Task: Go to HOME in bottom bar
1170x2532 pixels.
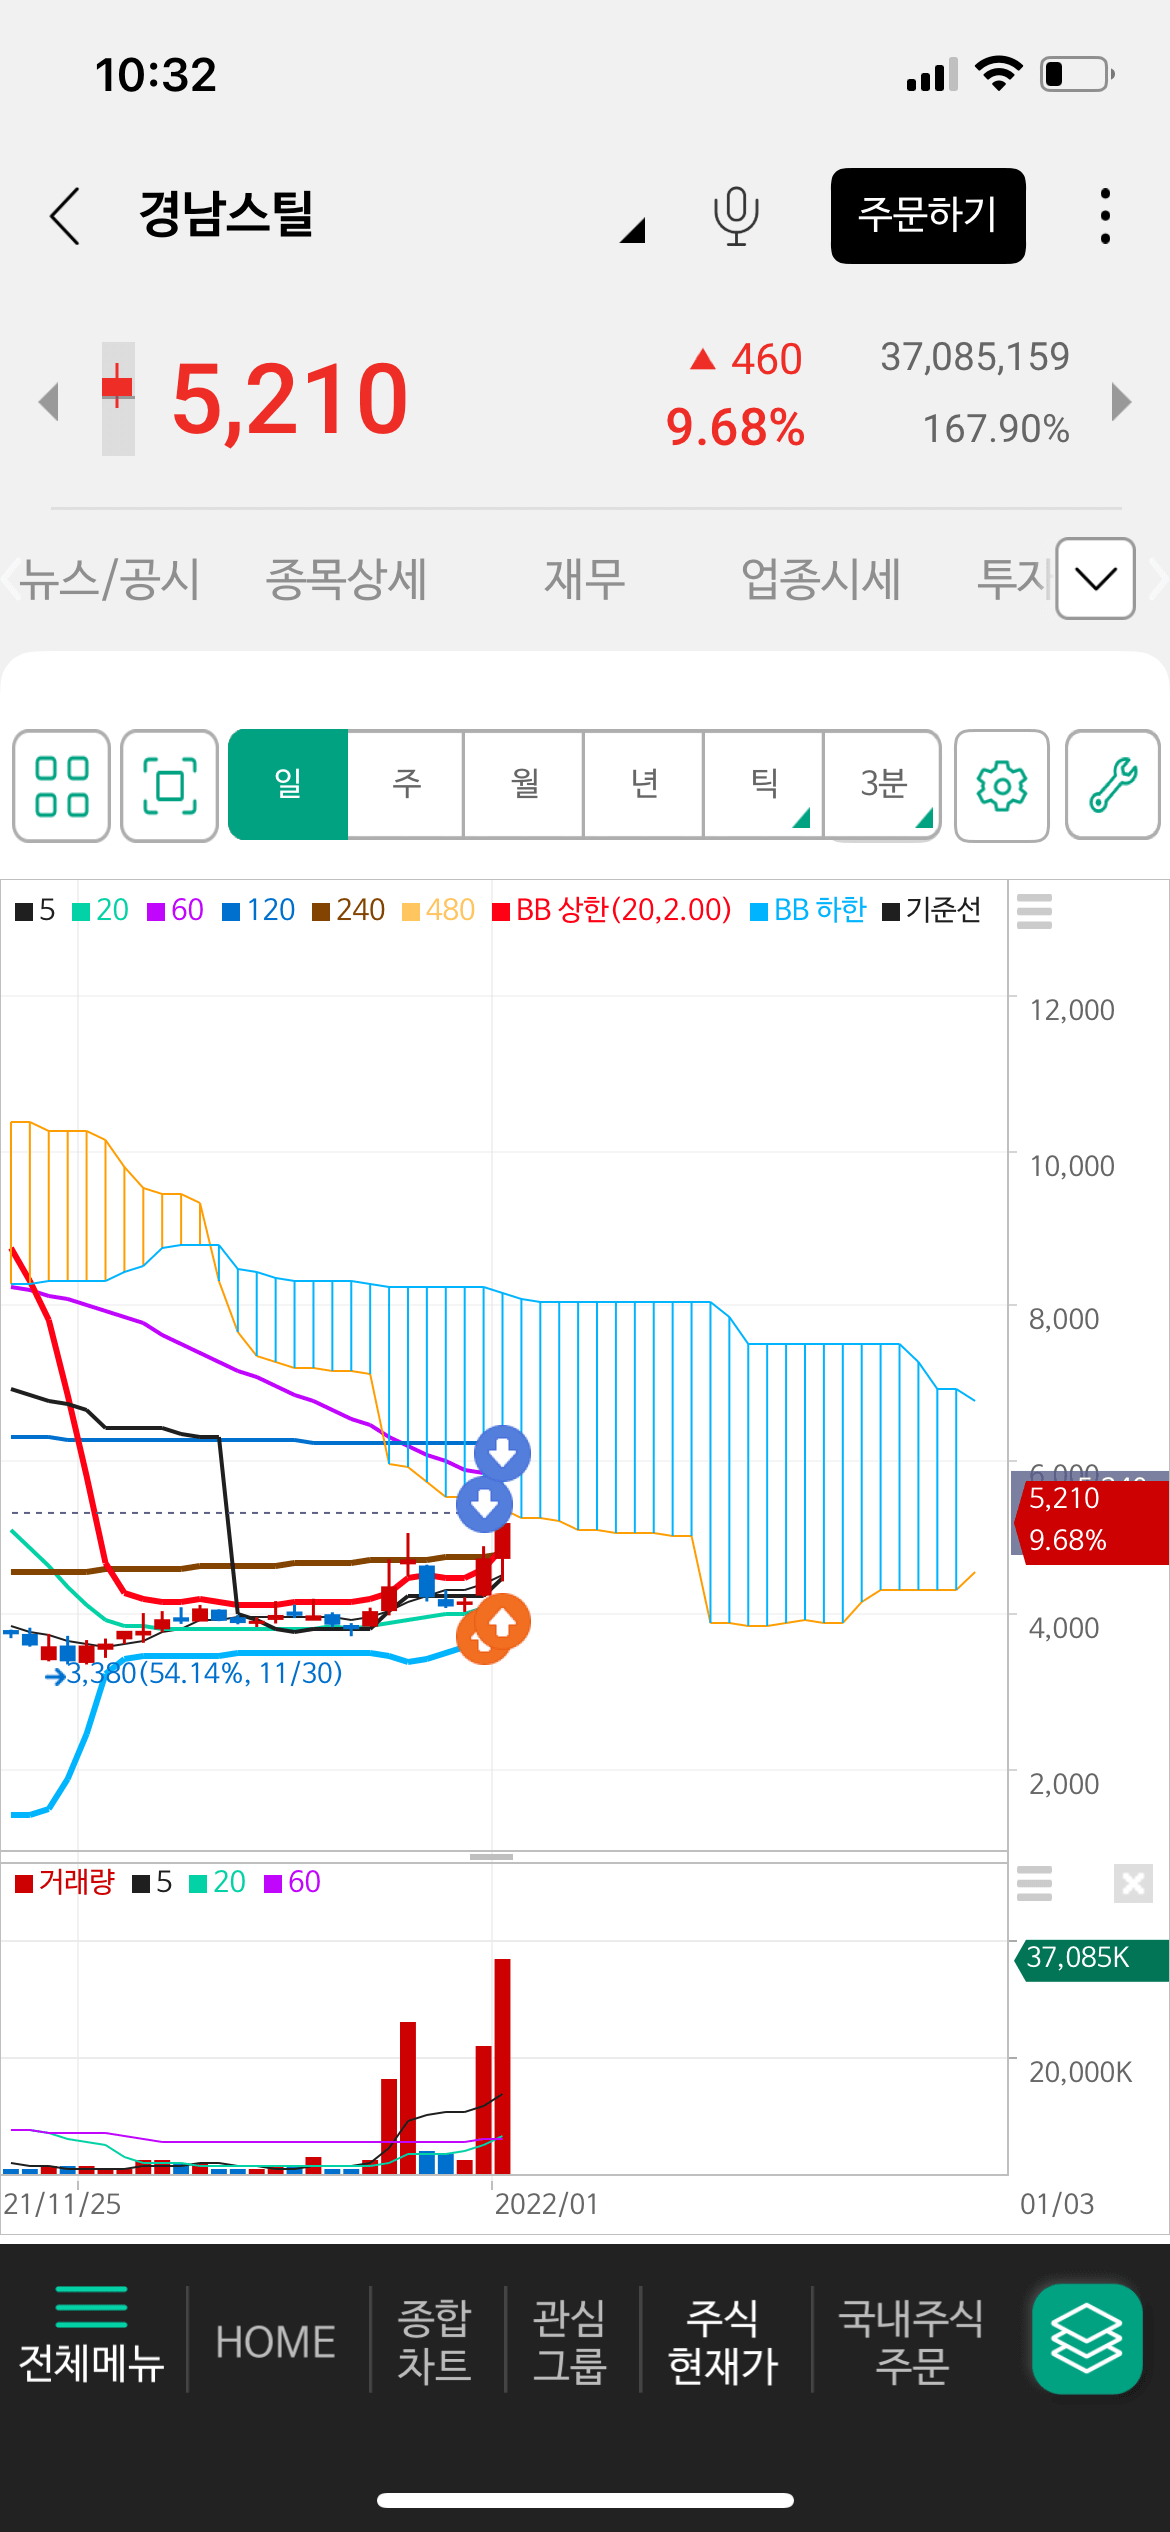Action: coord(276,2342)
